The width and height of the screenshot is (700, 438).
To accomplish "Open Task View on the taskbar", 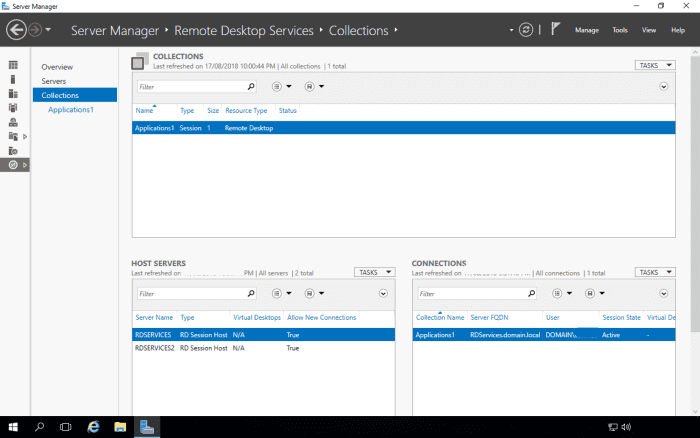I will click(x=66, y=427).
